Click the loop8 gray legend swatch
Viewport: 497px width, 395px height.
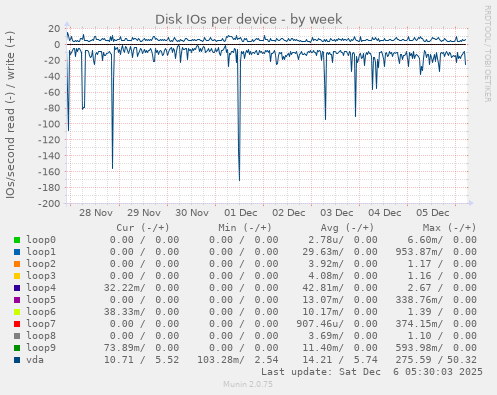[x=17, y=336]
